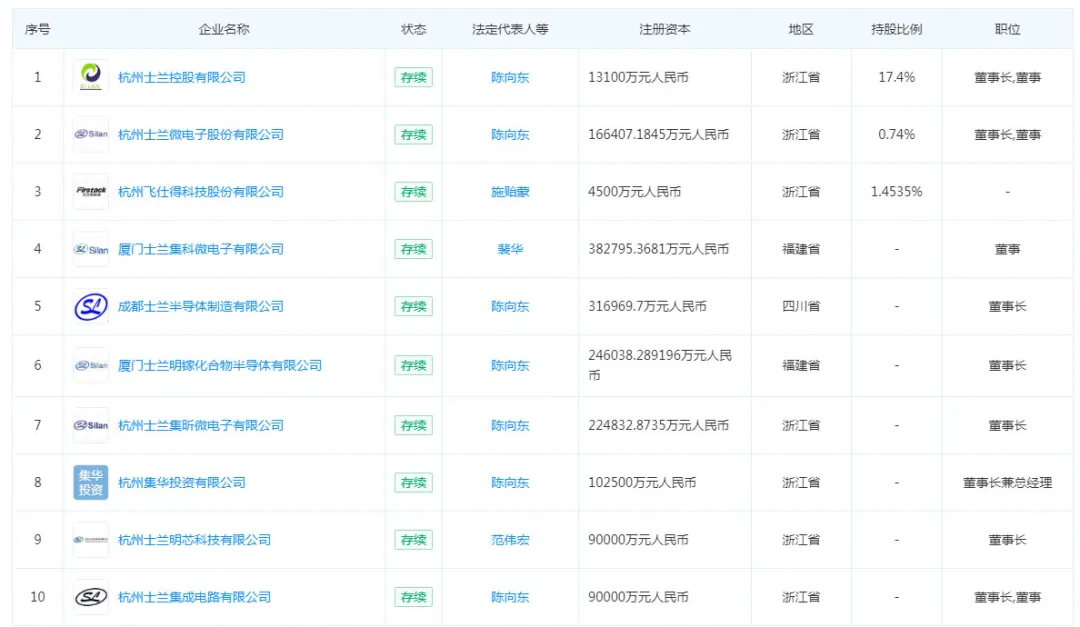Select the 状态 column header
1080x627 pixels.
pos(413,29)
